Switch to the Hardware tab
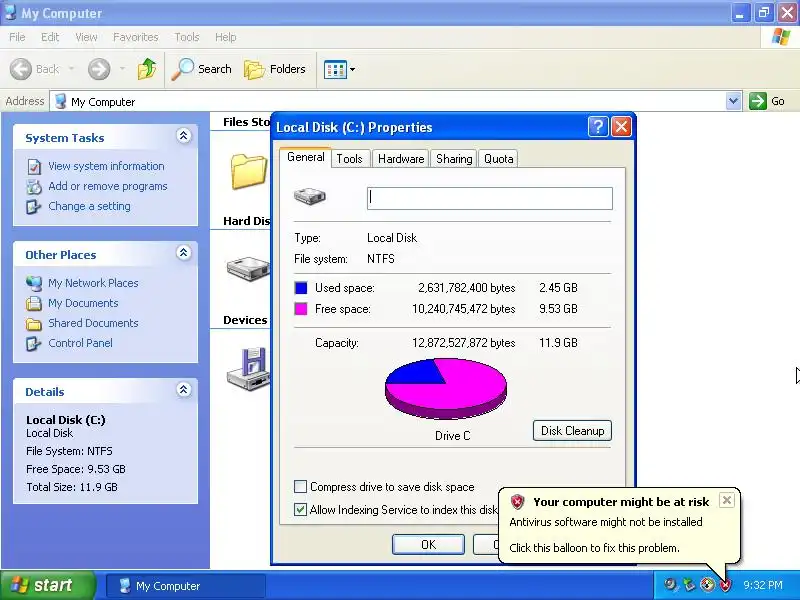Screen dimensions: 800x600 click(x=401, y=159)
